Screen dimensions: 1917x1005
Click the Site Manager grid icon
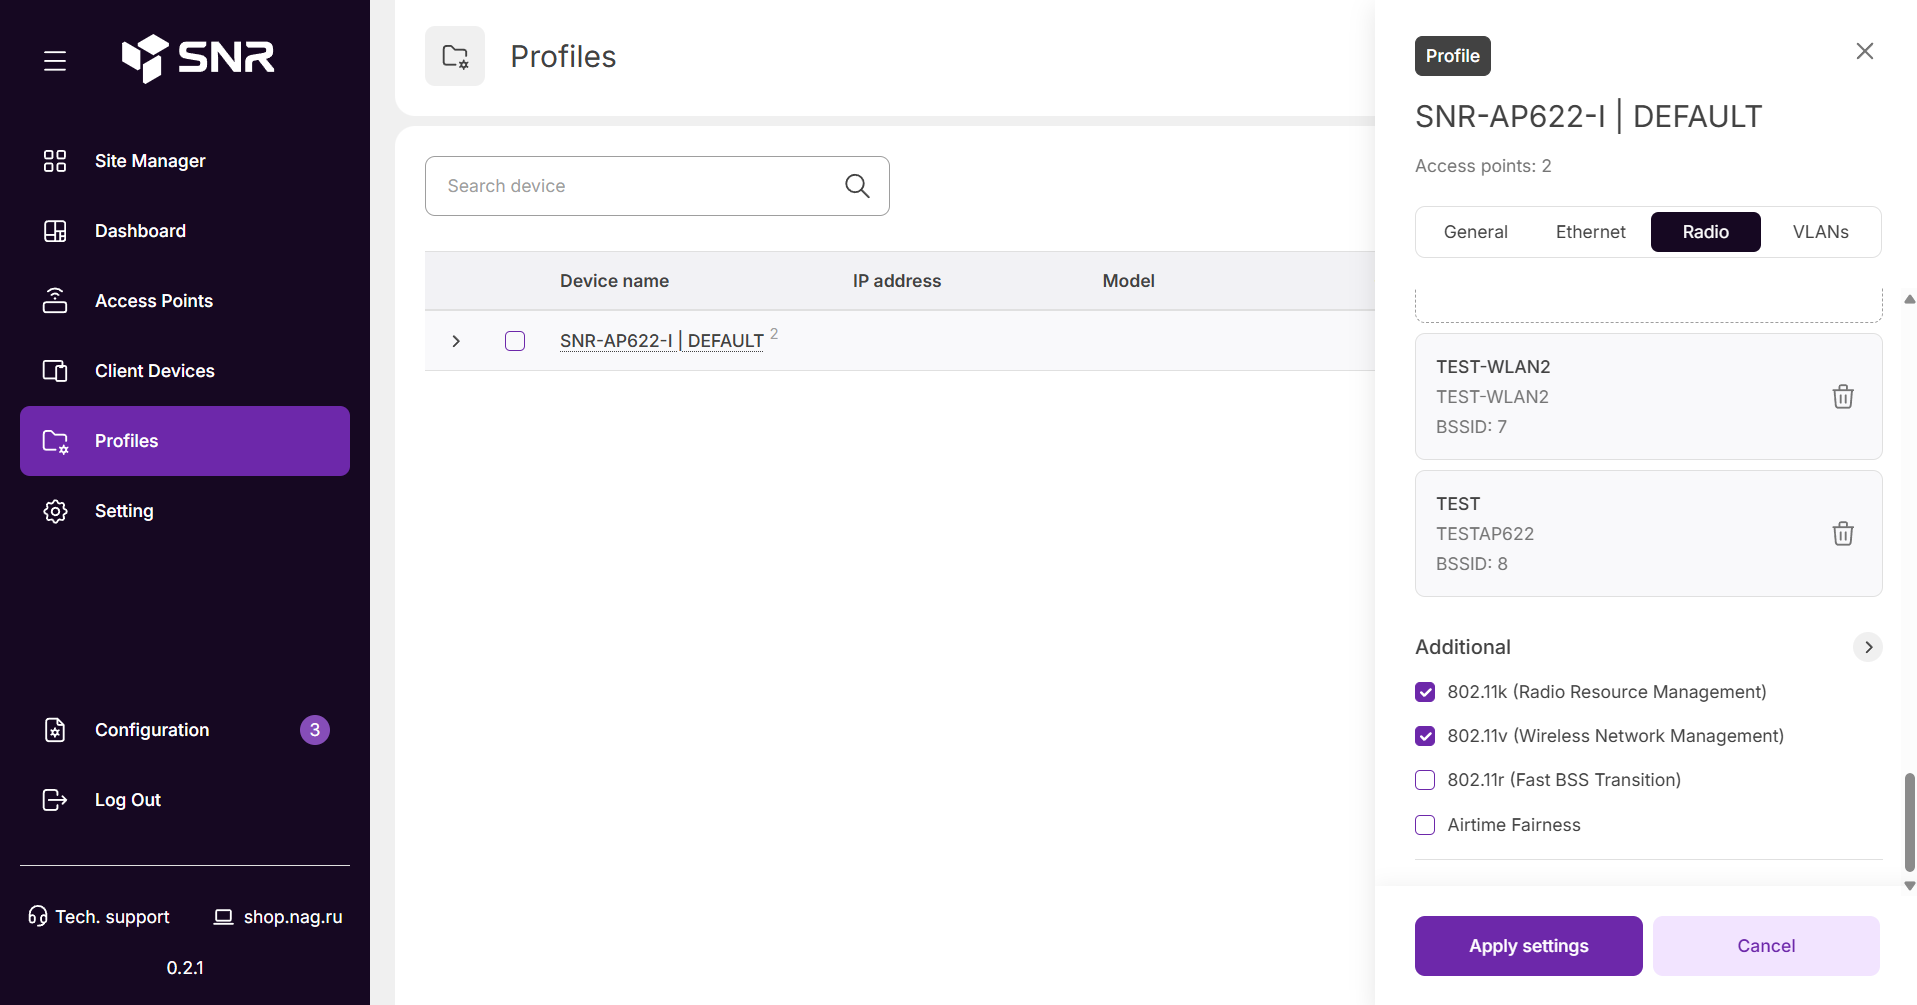55,161
